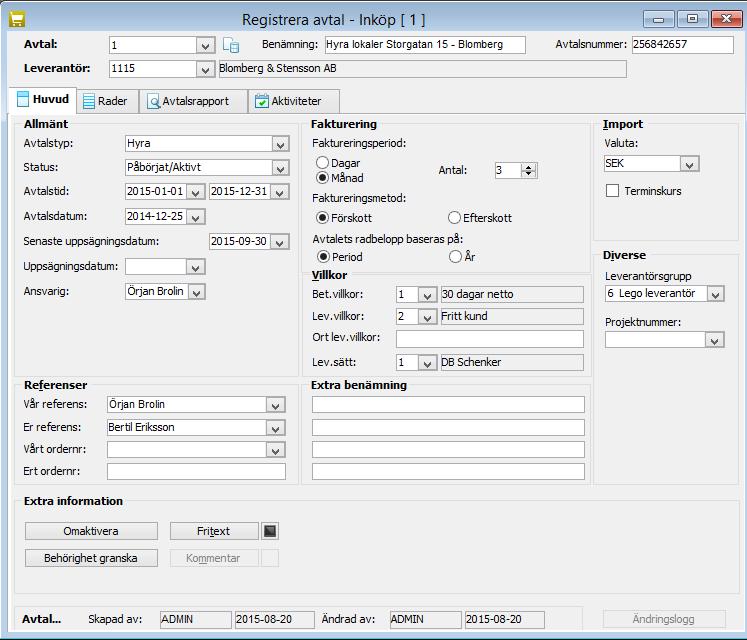747x640 pixels.
Task: Expand the Bet.villkor dropdown
Action: [427, 295]
